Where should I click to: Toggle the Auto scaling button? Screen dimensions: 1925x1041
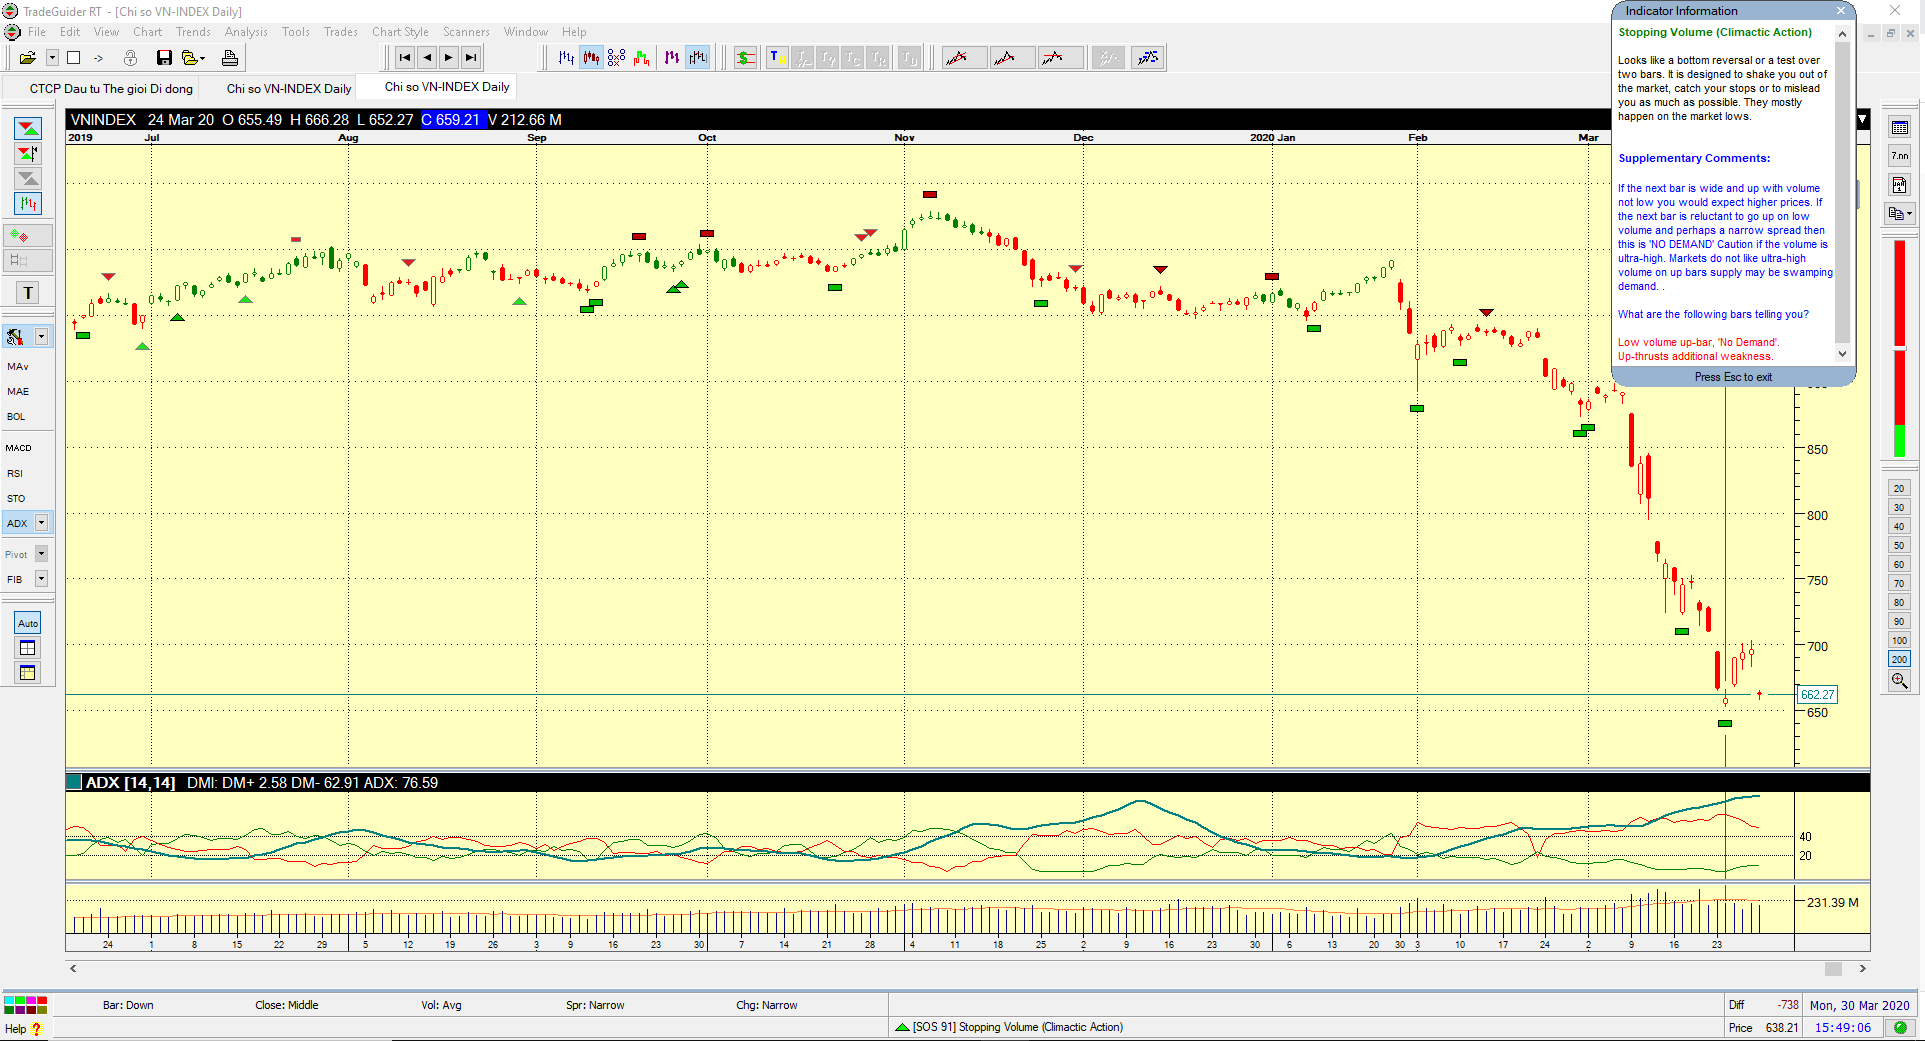coord(28,623)
